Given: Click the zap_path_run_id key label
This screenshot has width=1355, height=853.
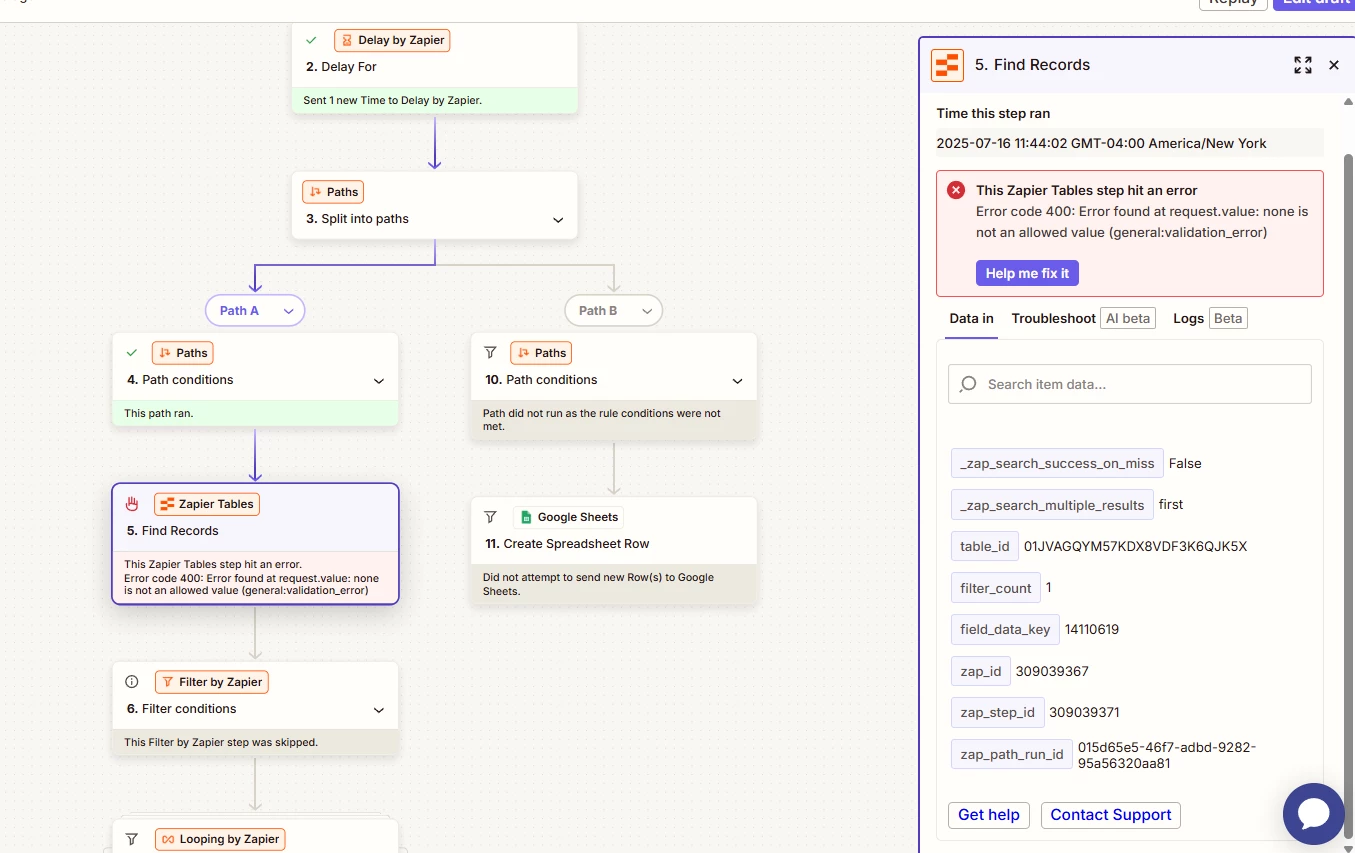Looking at the screenshot, I should [1012, 754].
